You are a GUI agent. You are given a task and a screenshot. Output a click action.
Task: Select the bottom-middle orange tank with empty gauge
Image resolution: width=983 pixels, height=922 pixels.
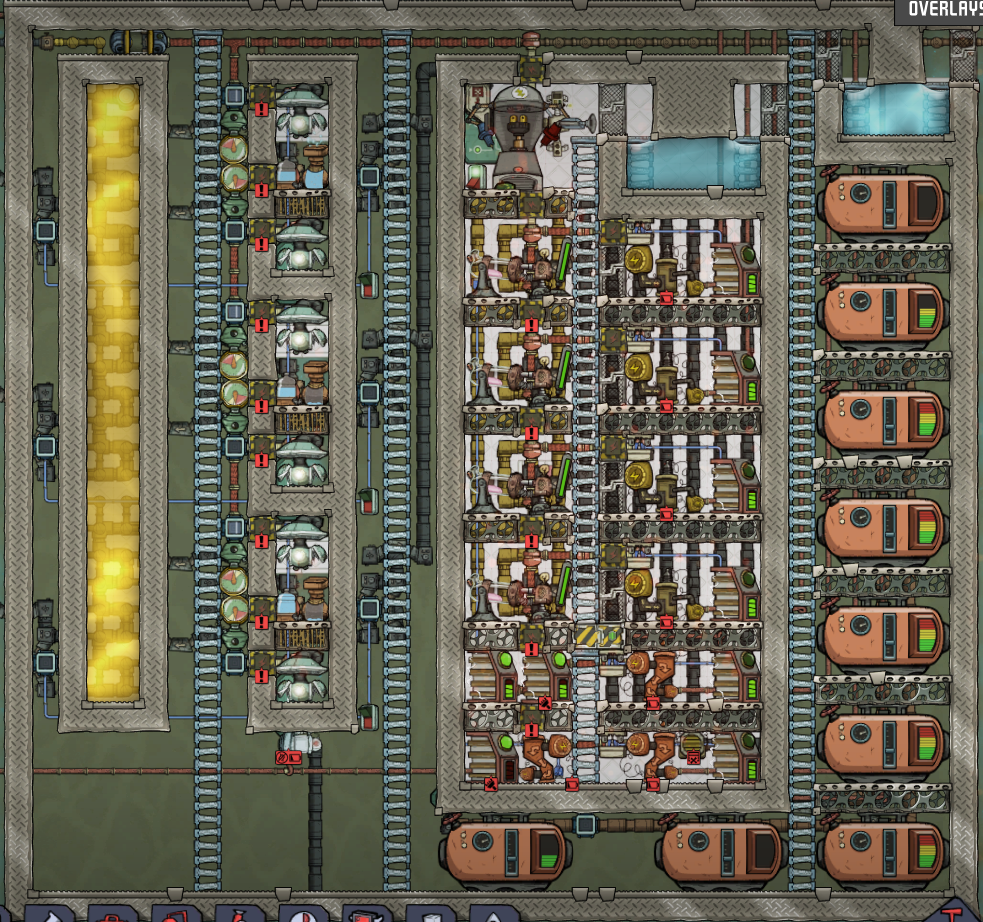click(x=721, y=853)
